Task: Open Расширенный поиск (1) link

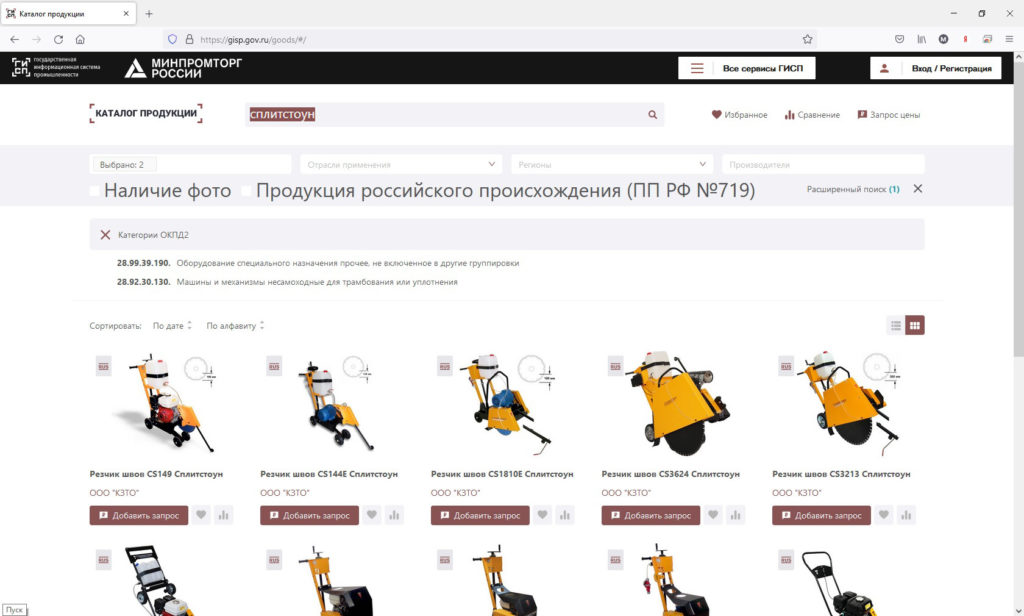Action: pos(853,189)
